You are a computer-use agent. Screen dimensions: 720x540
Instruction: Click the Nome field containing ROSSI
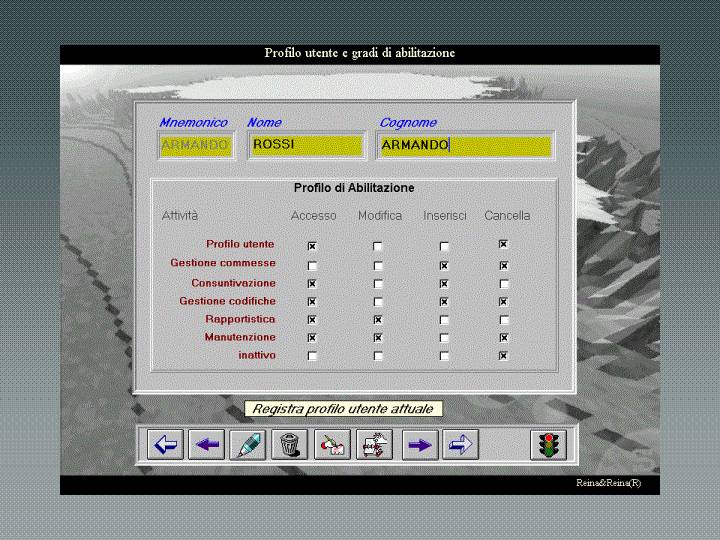point(307,146)
